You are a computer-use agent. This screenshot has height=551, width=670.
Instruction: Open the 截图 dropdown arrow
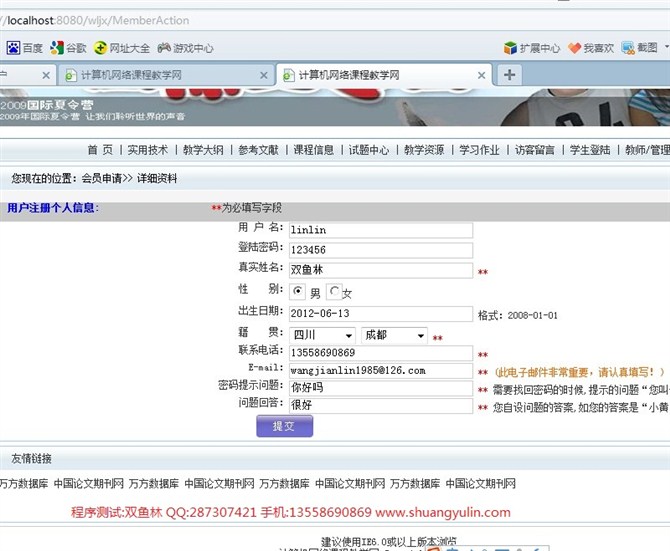pyautogui.click(x=665, y=48)
